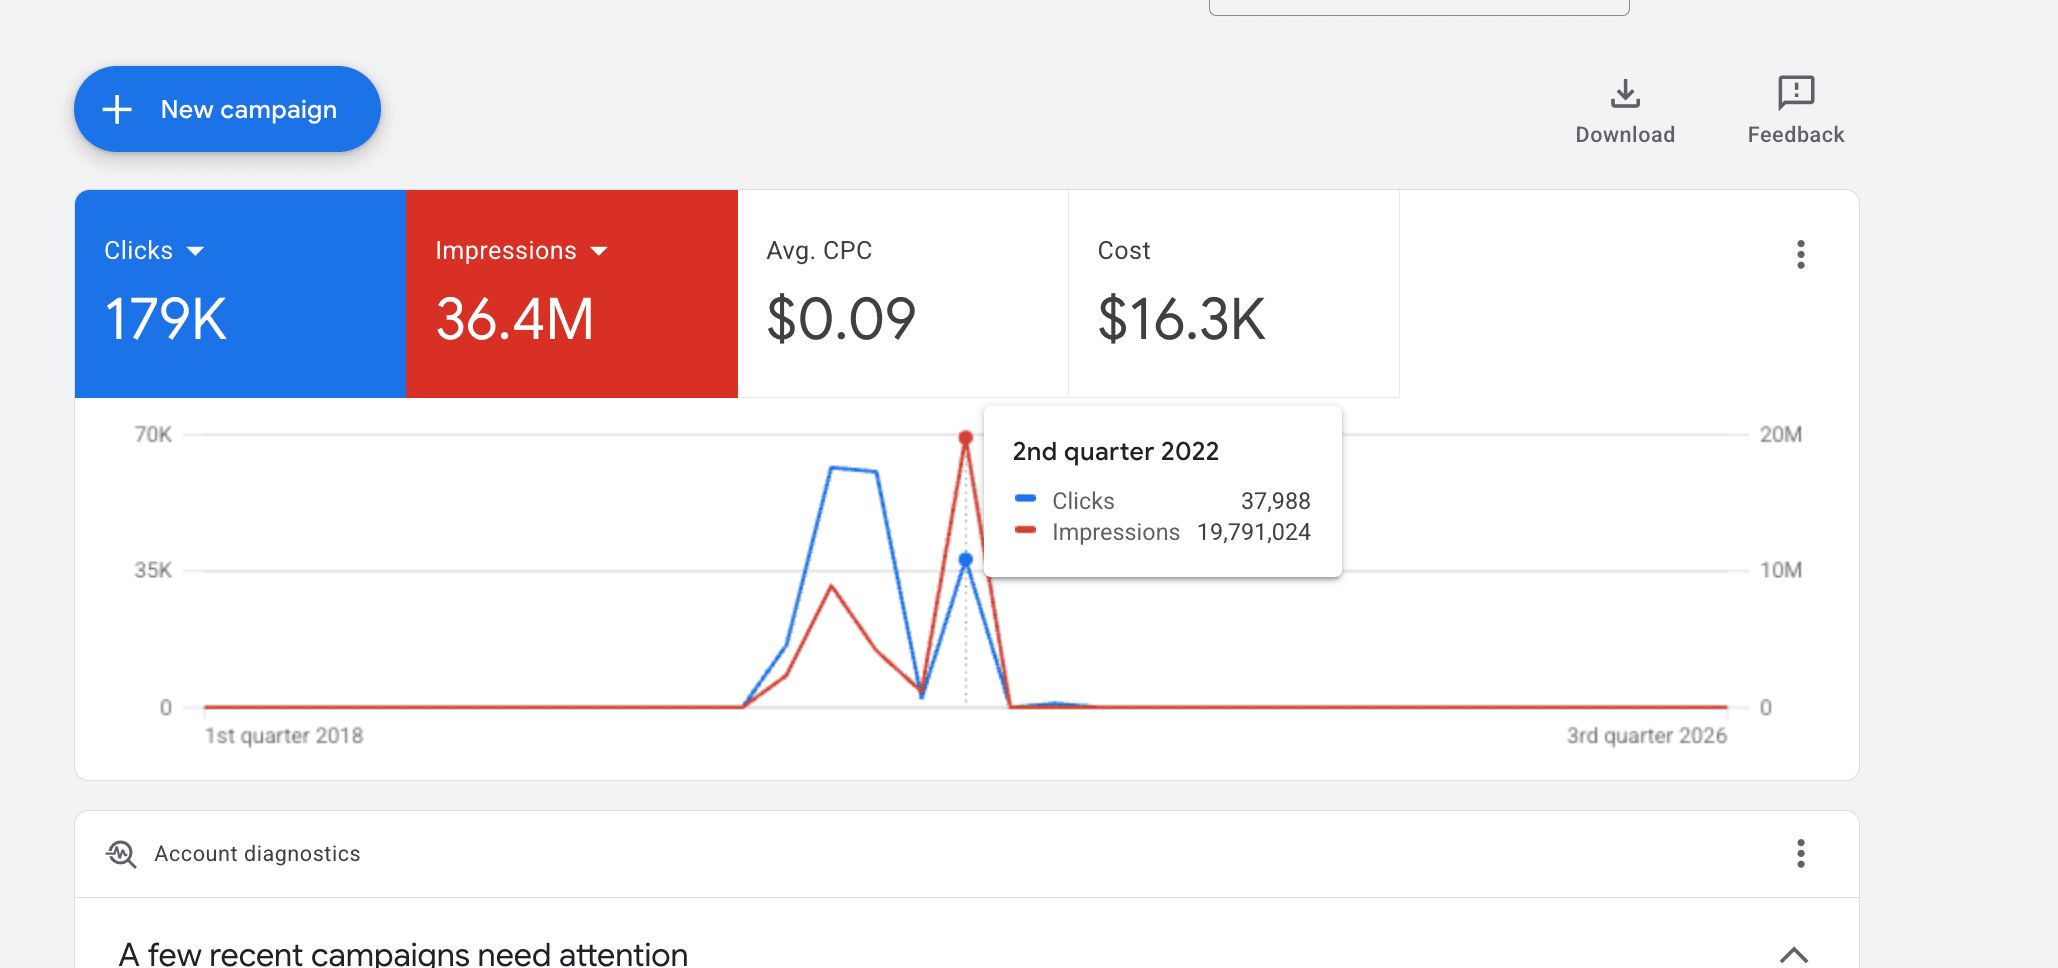2058x968 pixels.
Task: Click the Download icon
Action: click(x=1625, y=94)
